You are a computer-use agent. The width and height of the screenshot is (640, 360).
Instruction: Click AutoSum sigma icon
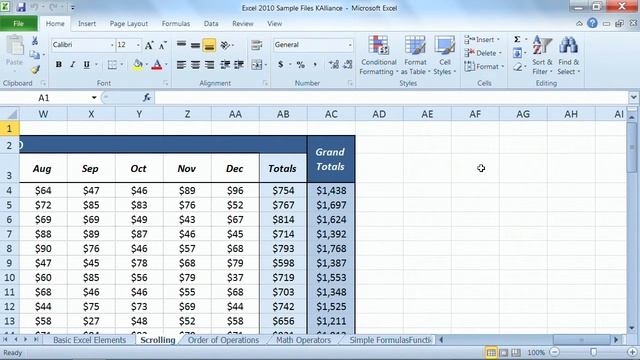pos(517,40)
